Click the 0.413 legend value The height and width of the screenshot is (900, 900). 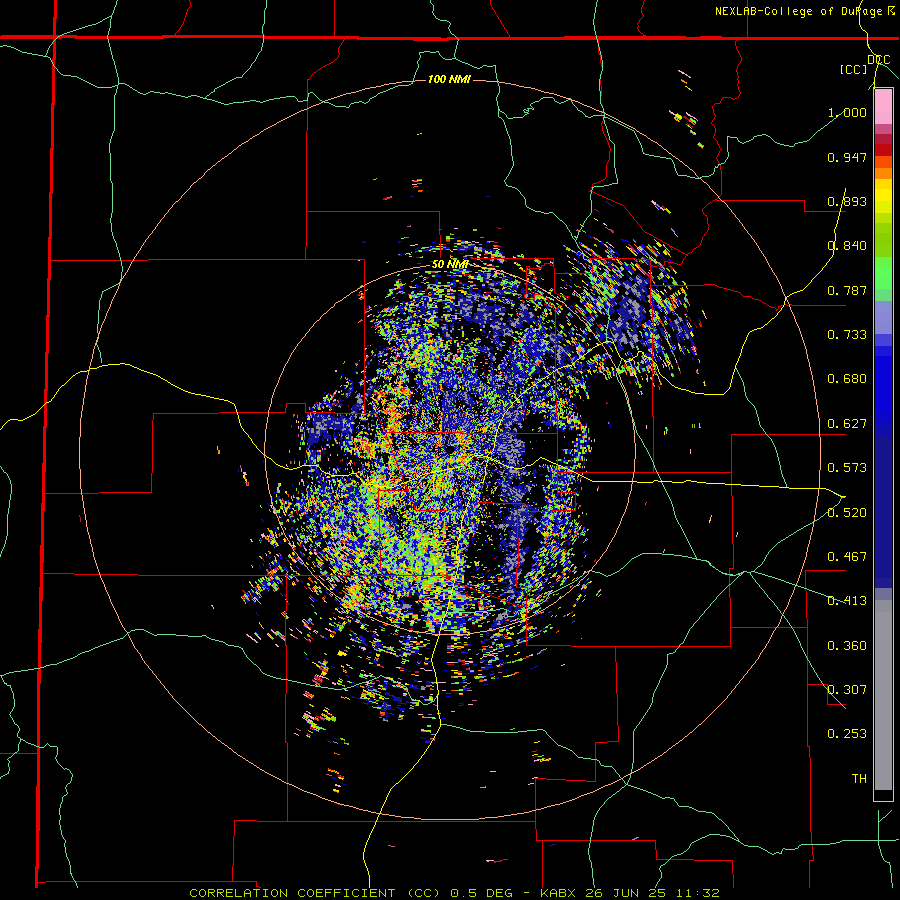pyautogui.click(x=847, y=601)
